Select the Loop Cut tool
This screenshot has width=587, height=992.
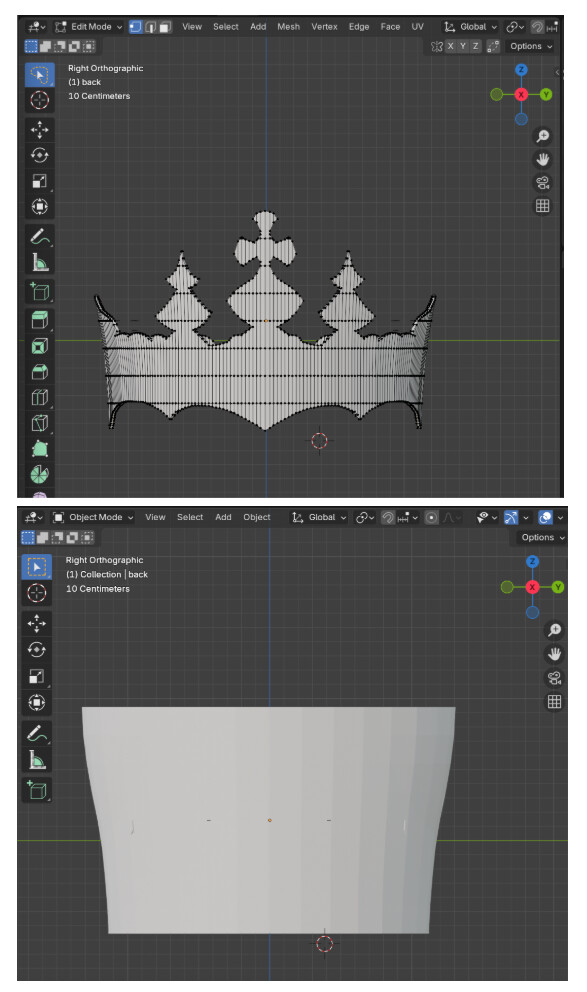click(x=39, y=397)
